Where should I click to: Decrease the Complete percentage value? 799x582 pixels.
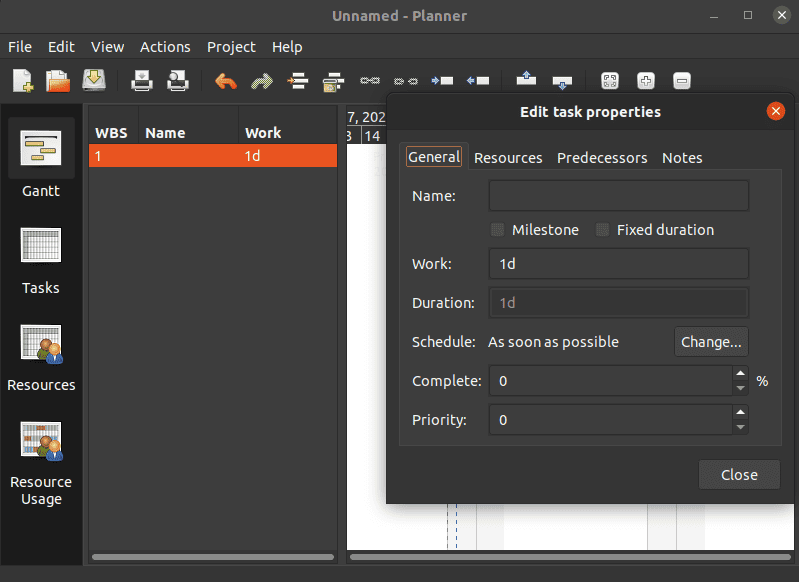[740, 388]
